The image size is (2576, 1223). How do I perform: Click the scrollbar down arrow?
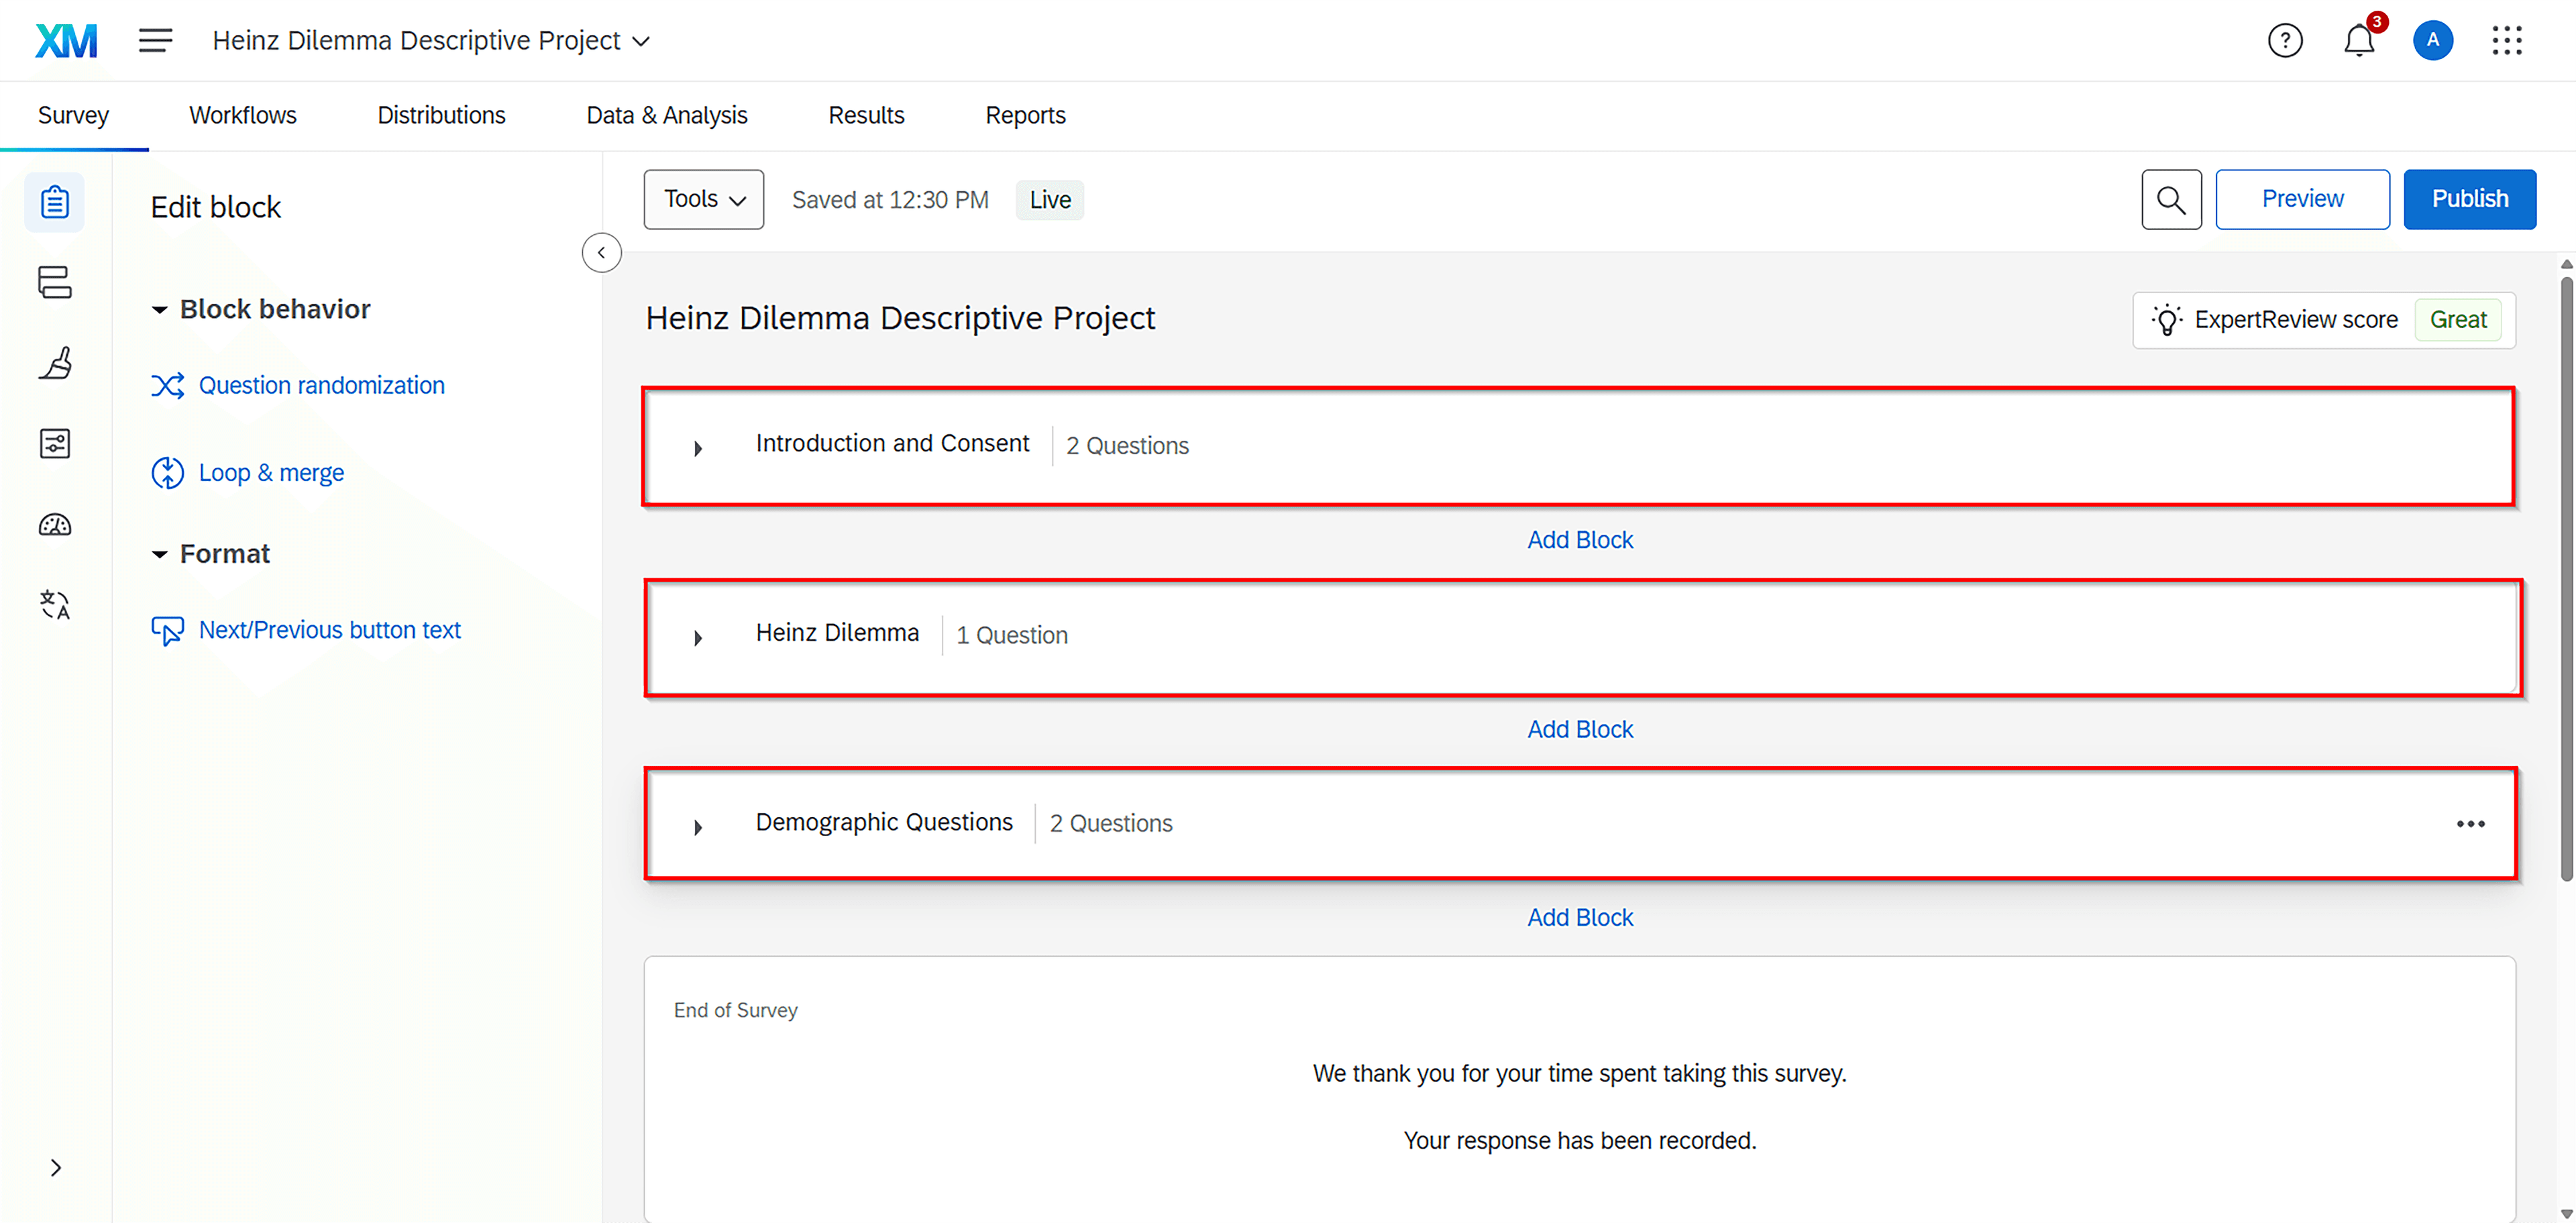2567,1213
